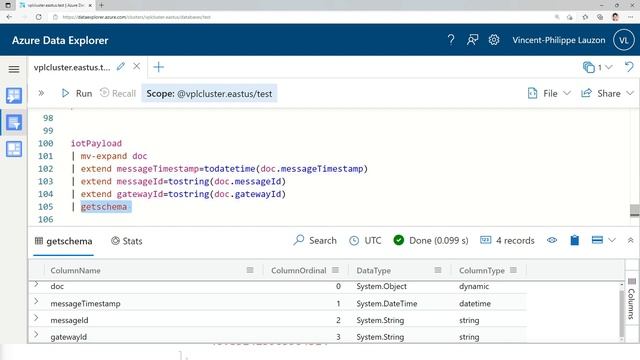This screenshot has height=360, width=640.
Task: Select the Query pane sidebar icon
Action: coord(14,122)
